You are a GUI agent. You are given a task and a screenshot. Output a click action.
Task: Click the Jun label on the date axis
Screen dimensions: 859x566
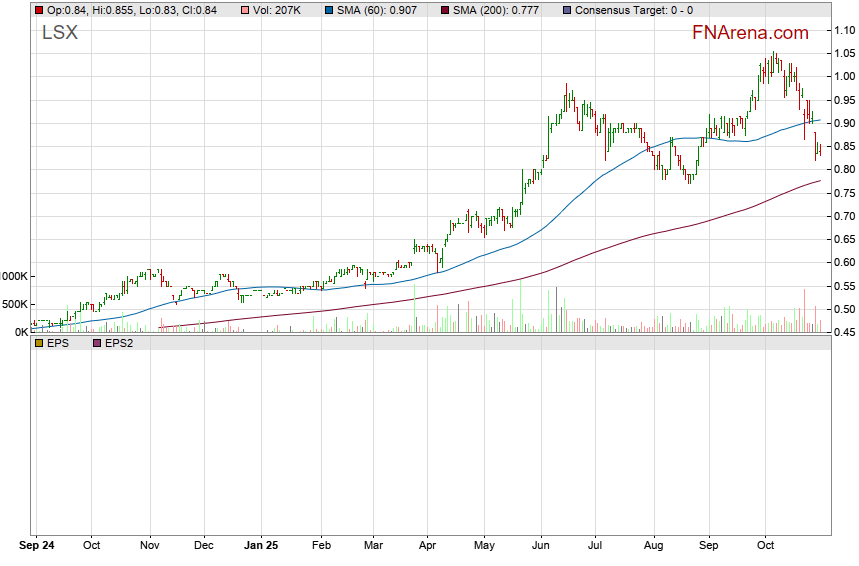tap(541, 547)
